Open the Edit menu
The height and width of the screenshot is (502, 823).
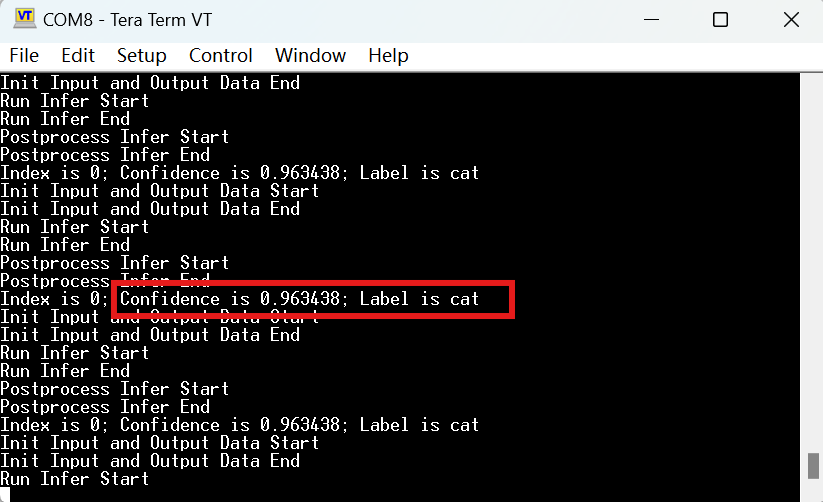[x=78, y=56]
